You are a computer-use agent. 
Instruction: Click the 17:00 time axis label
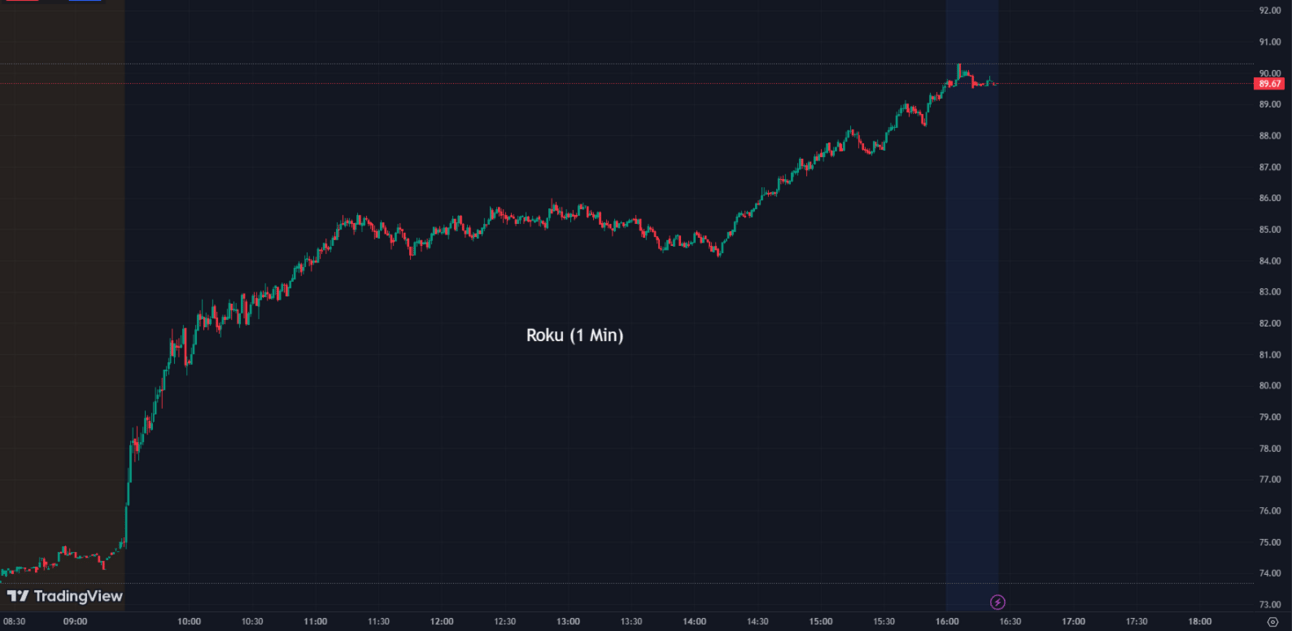[x=1073, y=621]
